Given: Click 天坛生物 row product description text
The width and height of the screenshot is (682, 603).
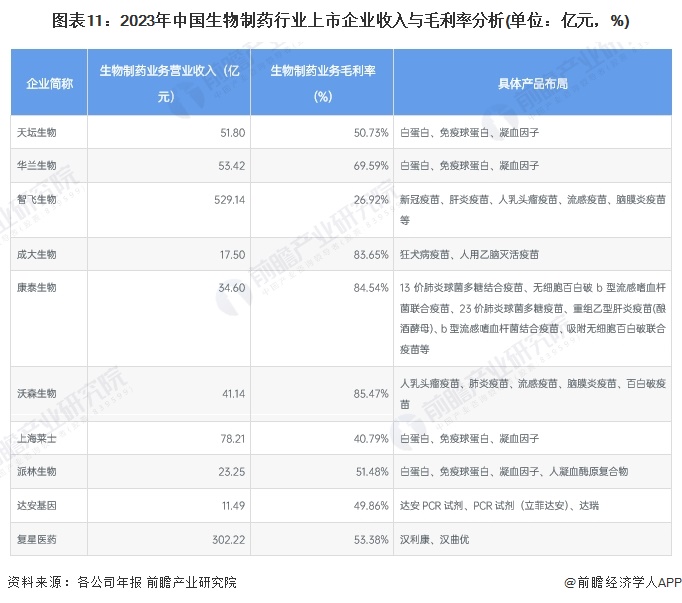Looking at the screenshot, I should click(x=469, y=132).
